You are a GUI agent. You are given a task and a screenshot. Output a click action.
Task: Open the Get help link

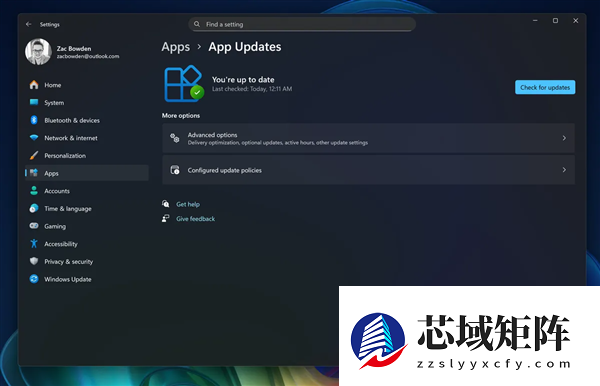pyautogui.click(x=188, y=204)
